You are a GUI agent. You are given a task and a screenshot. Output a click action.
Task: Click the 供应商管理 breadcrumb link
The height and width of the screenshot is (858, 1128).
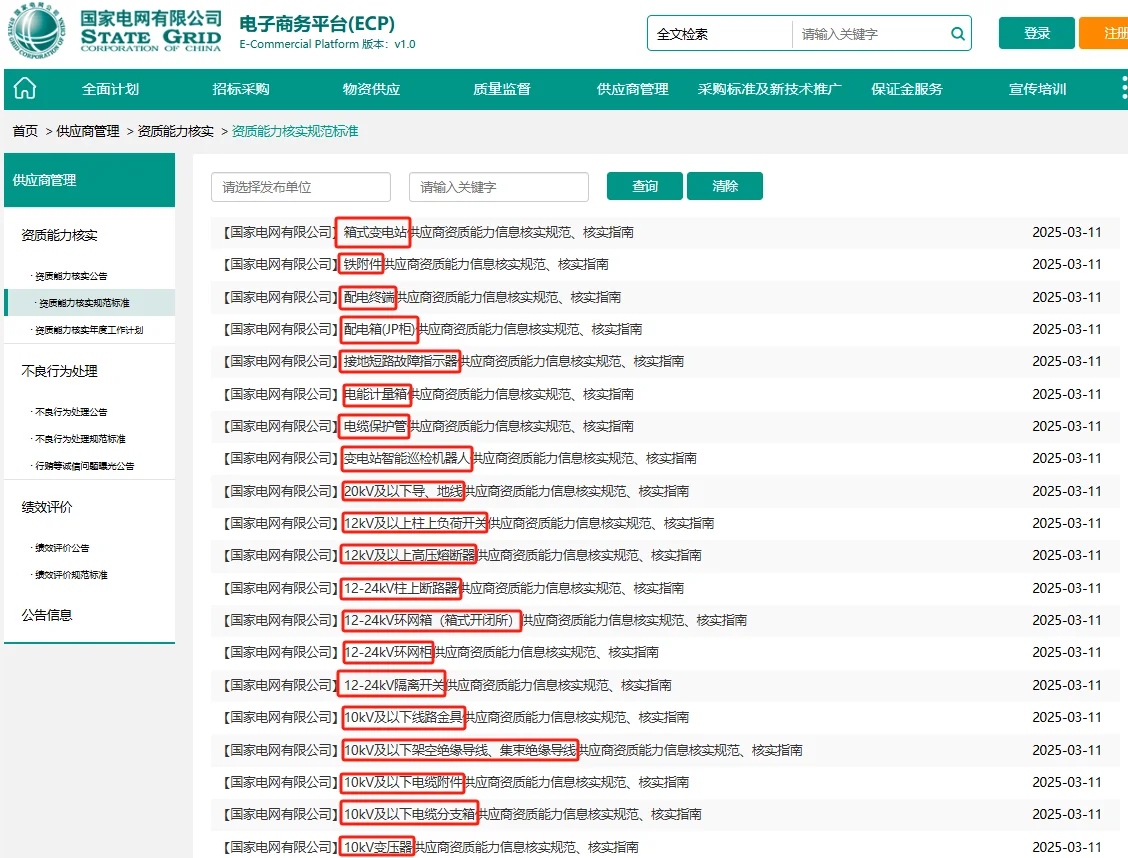[86, 131]
